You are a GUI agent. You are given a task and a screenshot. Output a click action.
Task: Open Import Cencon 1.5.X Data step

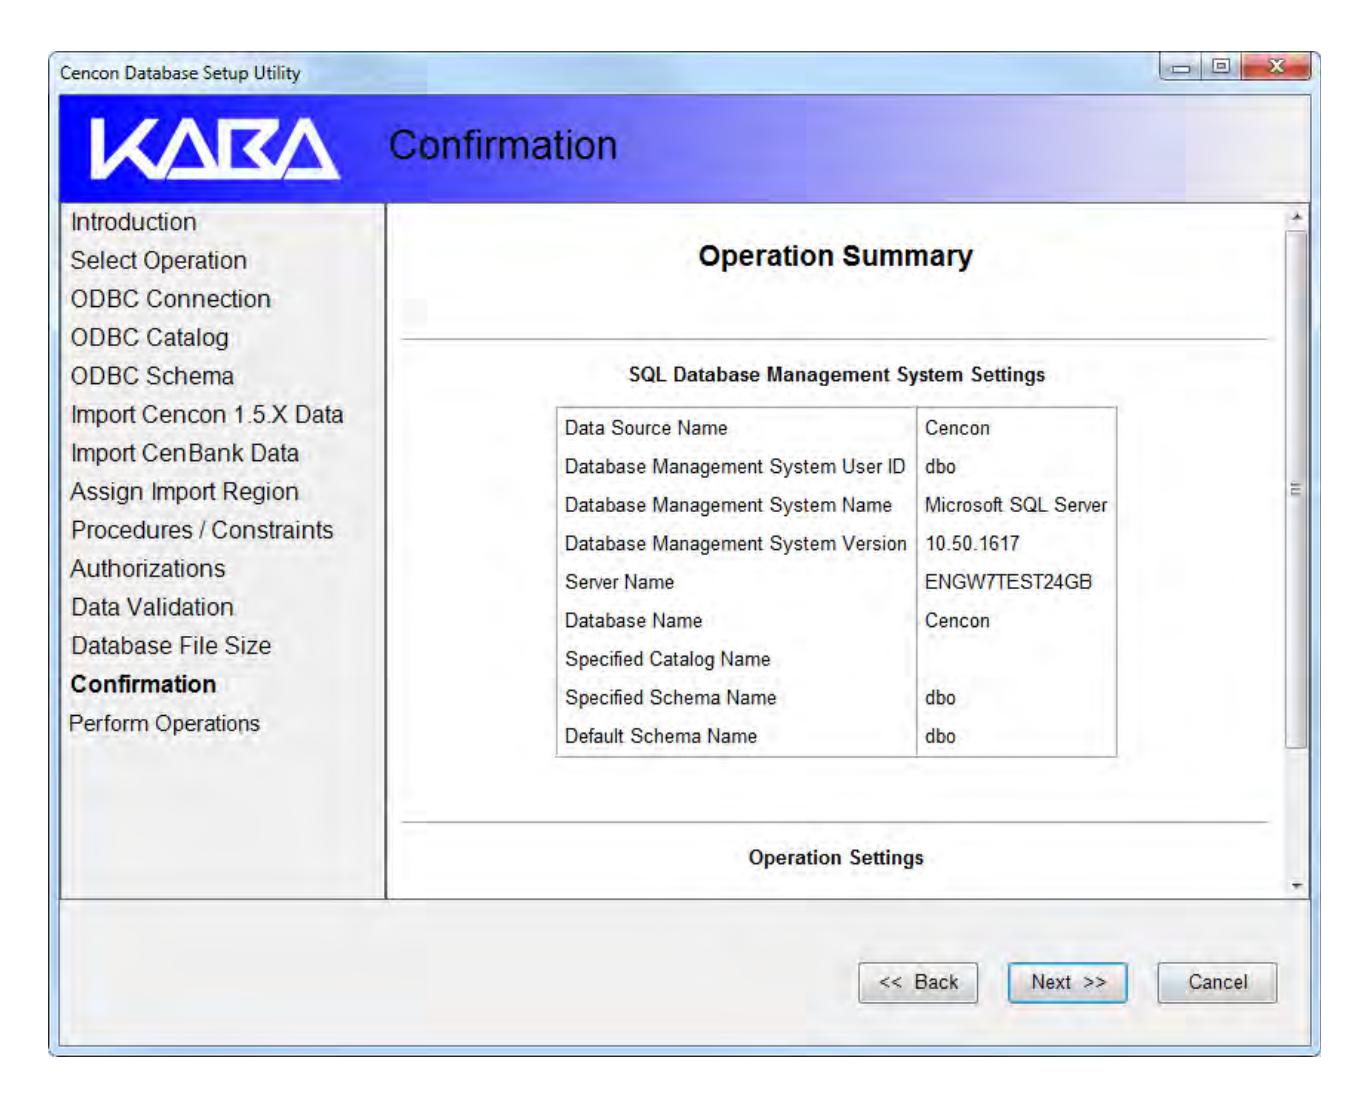pyautogui.click(x=206, y=414)
